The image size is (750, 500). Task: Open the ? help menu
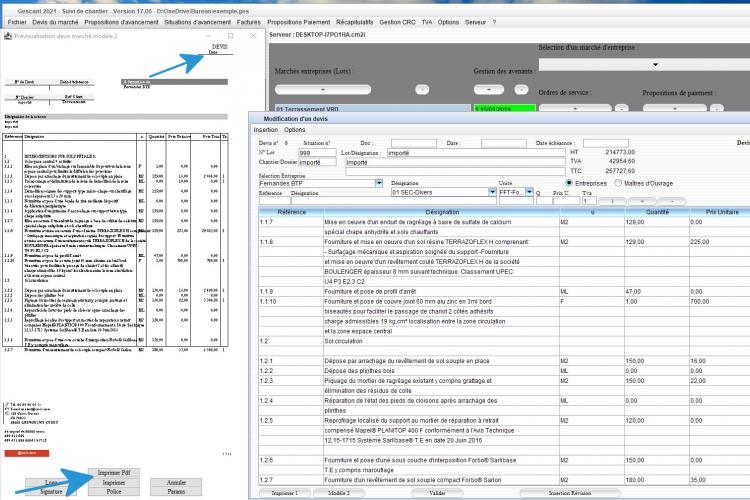(x=494, y=22)
